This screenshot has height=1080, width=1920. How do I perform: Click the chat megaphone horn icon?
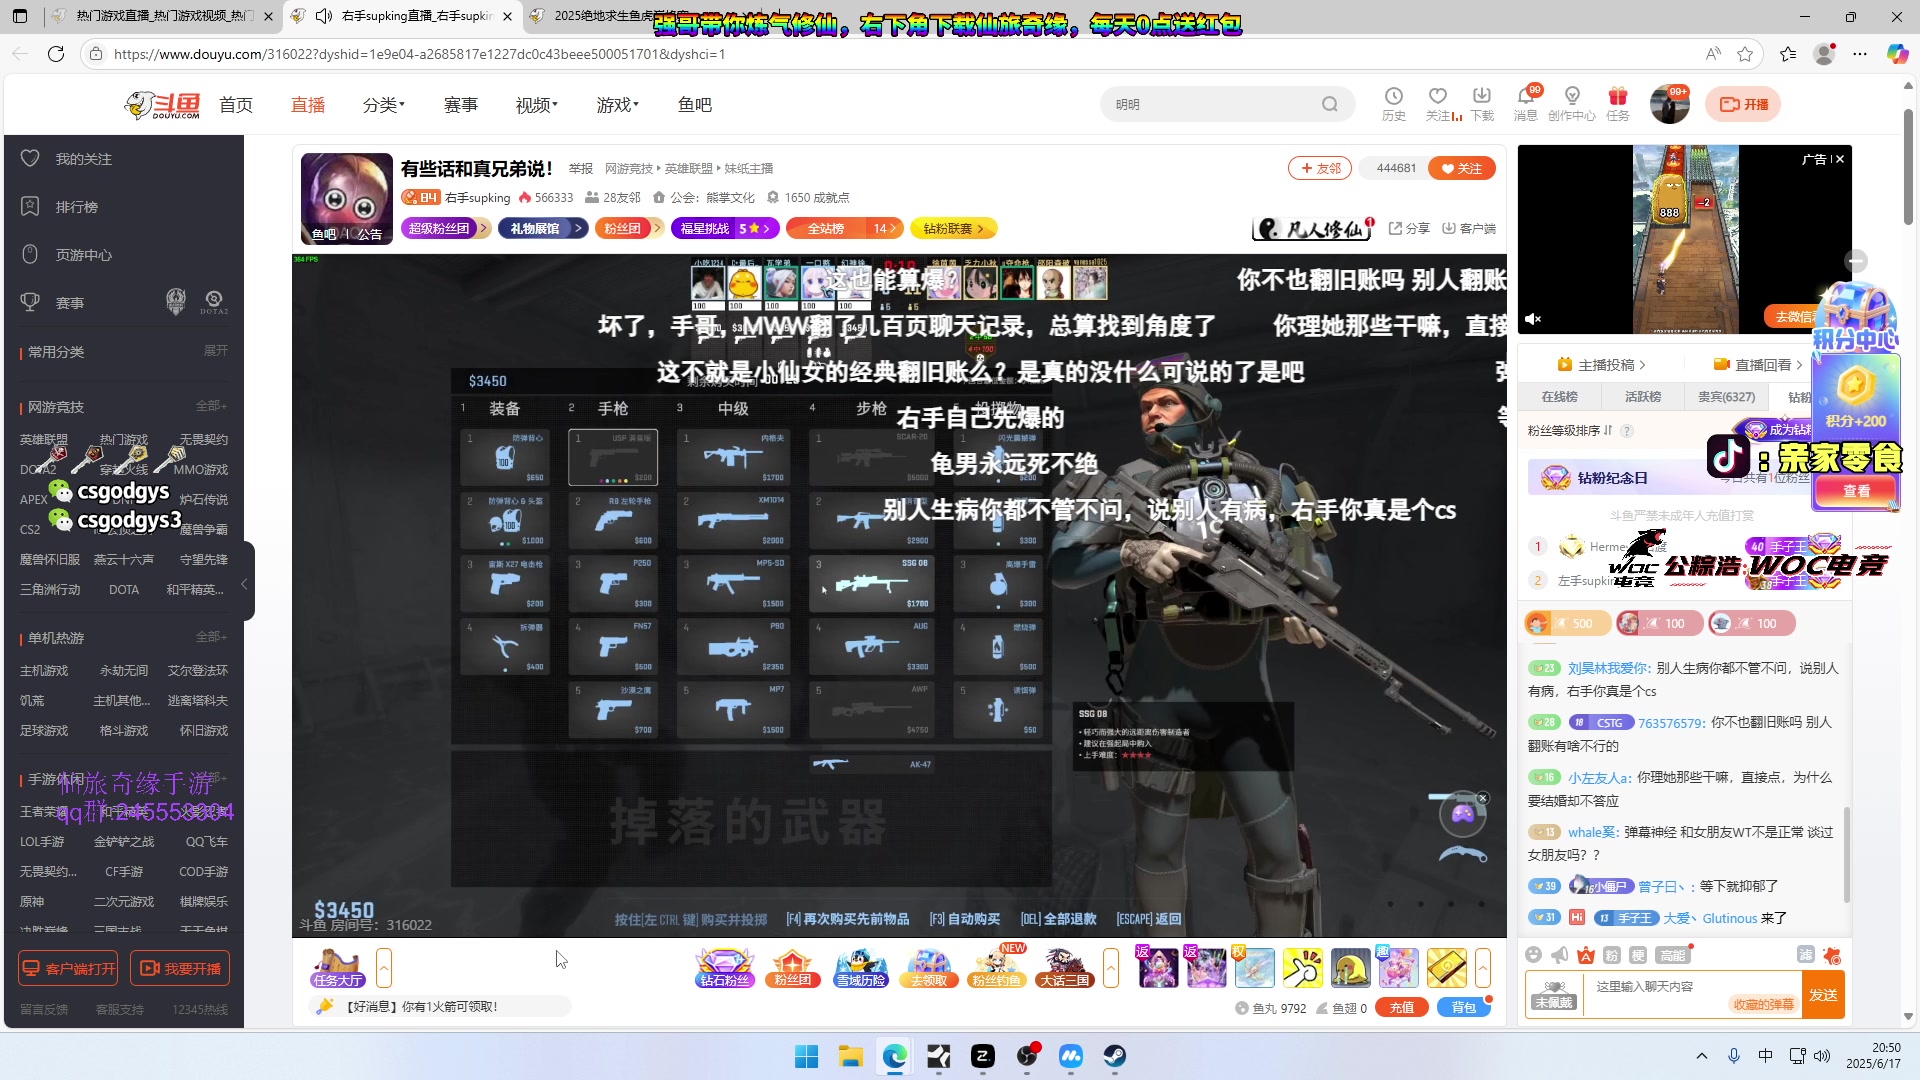point(1560,955)
